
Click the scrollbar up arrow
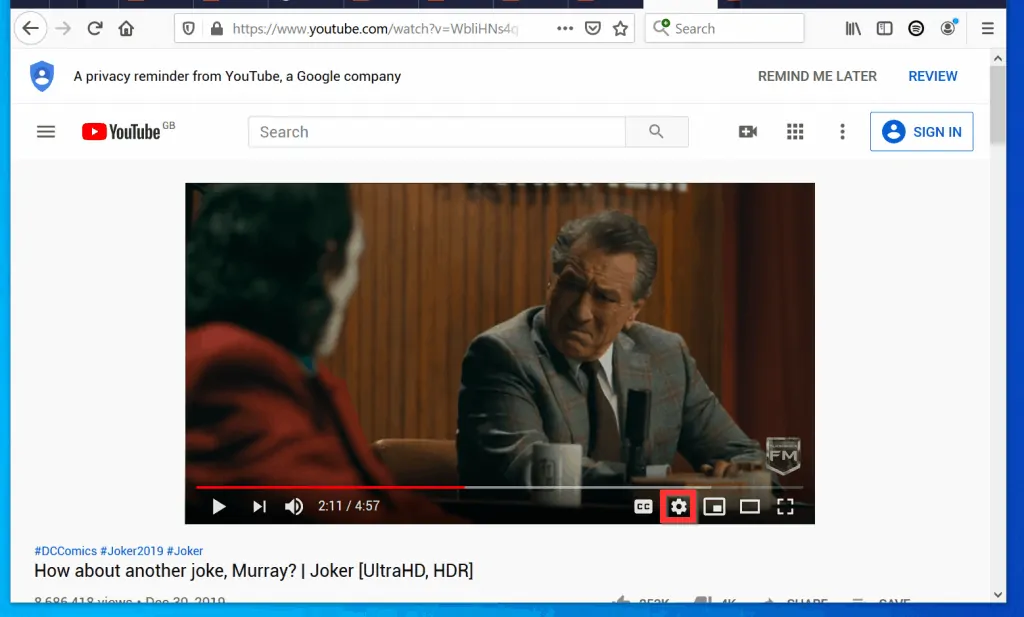click(998, 58)
